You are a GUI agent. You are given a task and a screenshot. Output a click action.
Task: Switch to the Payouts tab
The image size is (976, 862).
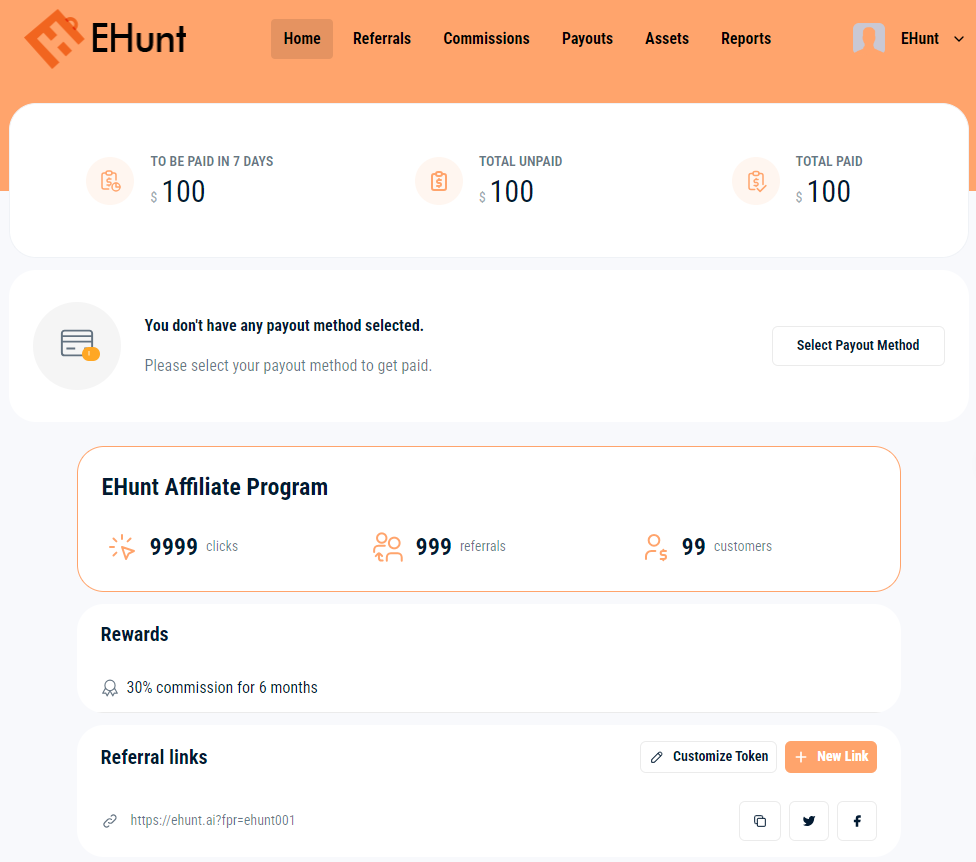pos(587,39)
